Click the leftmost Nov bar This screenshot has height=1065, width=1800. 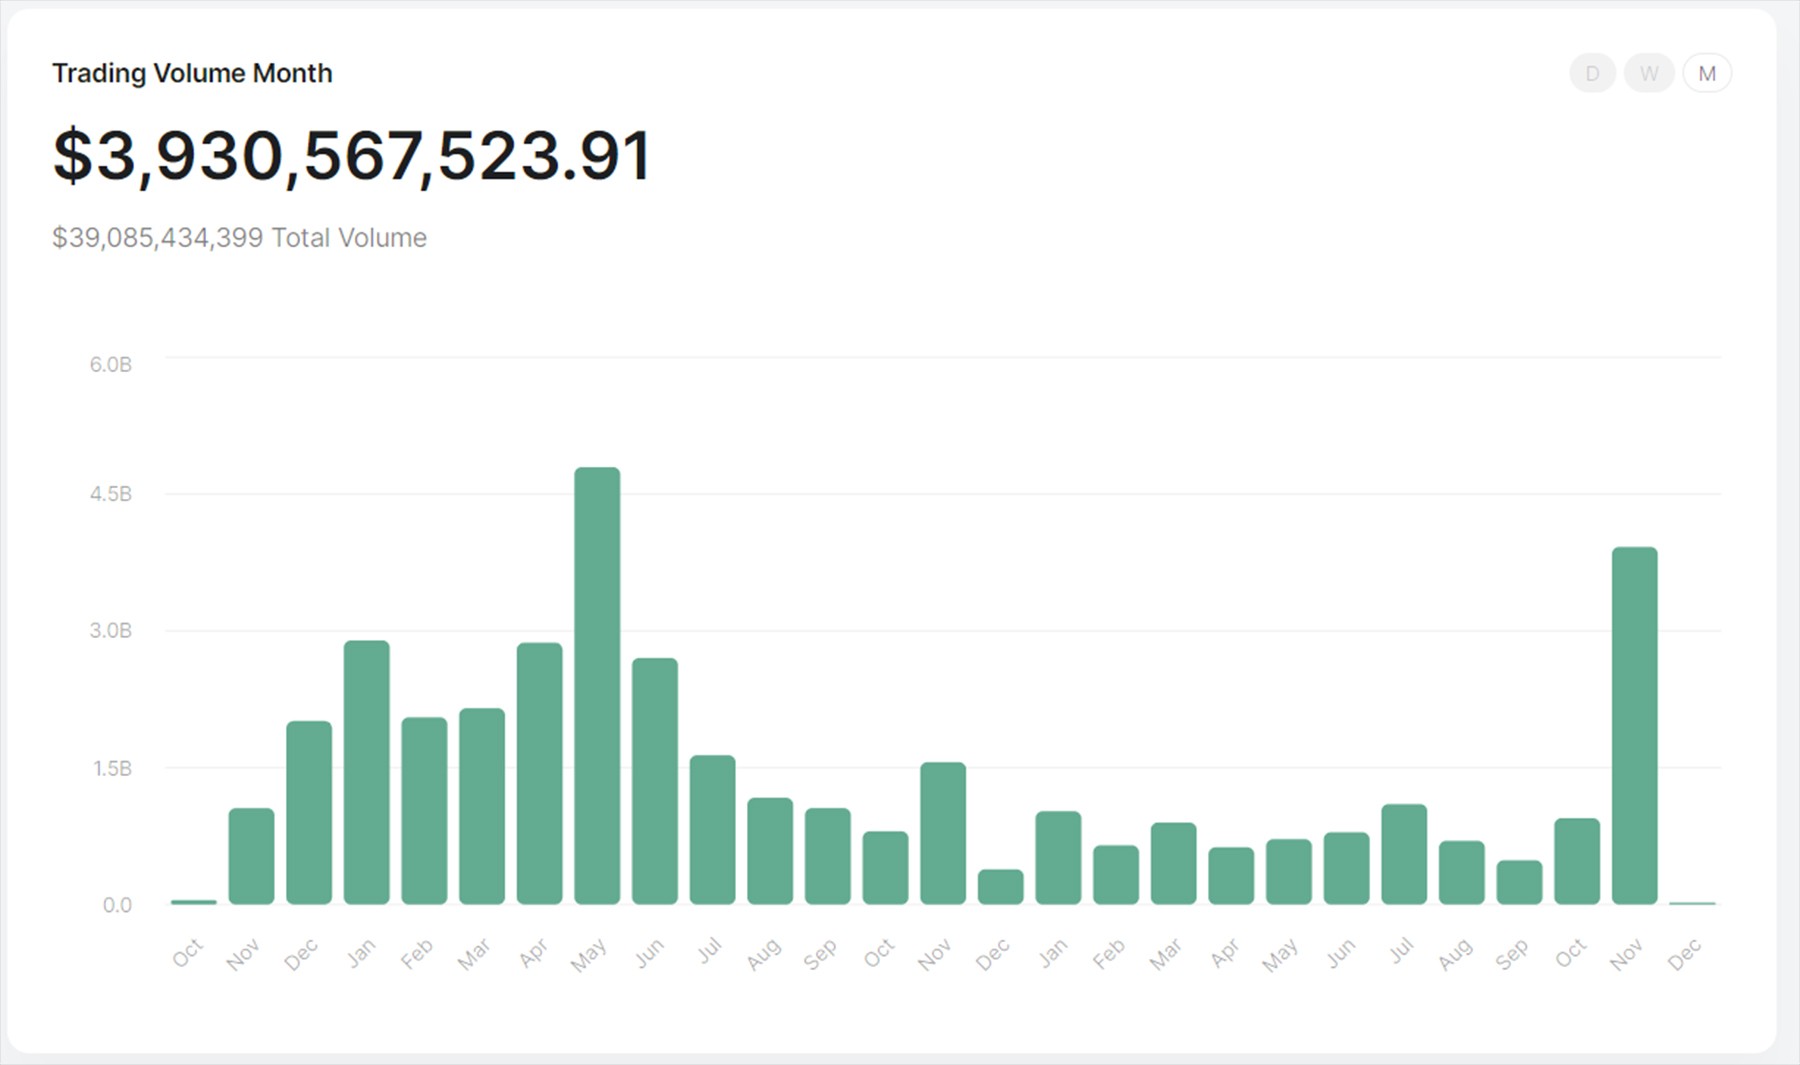[x=251, y=856]
